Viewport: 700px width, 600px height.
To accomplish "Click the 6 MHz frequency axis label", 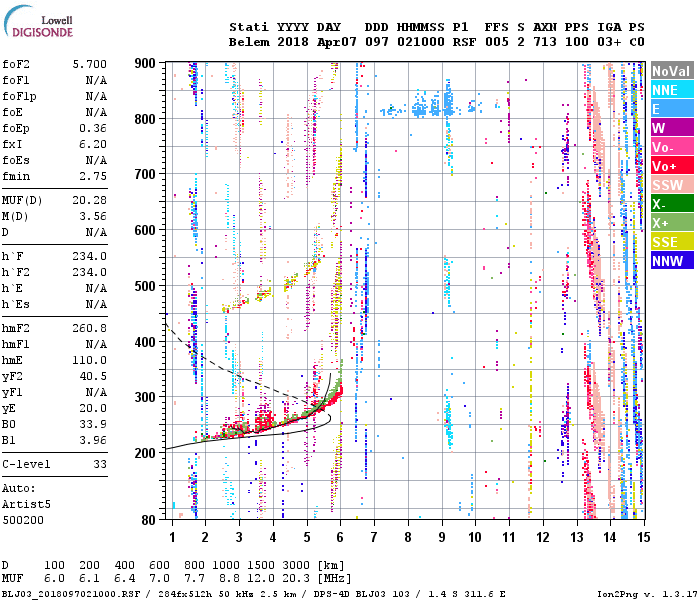I will tap(340, 537).
